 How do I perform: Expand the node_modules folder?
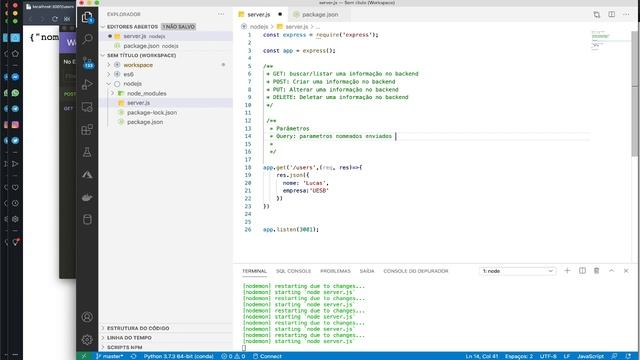[x=112, y=93]
